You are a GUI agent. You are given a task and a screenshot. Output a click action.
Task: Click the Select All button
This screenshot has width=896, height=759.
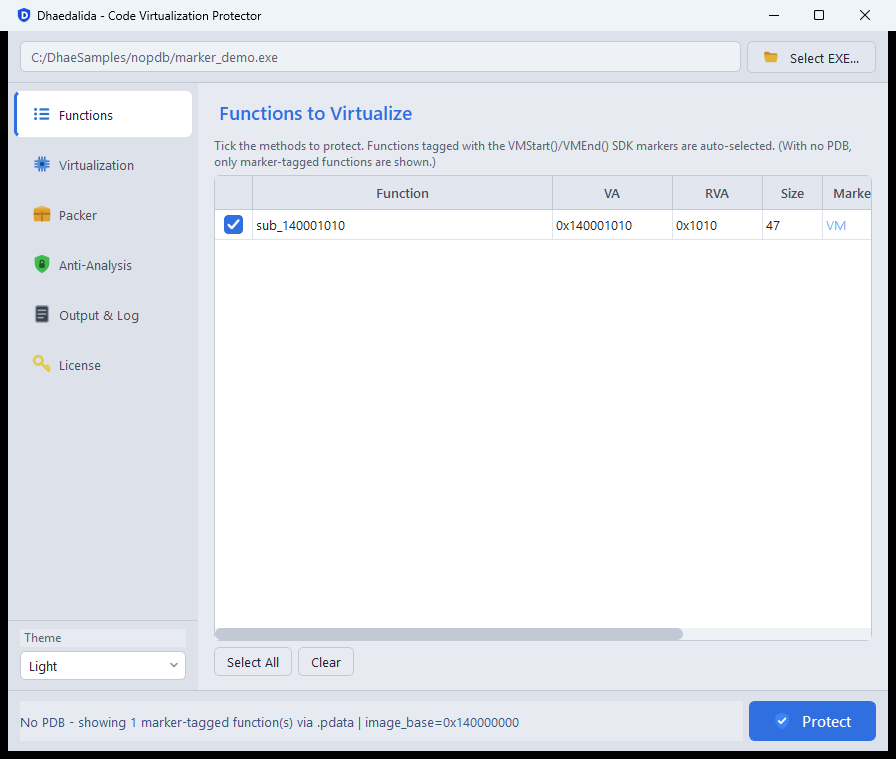(x=253, y=662)
